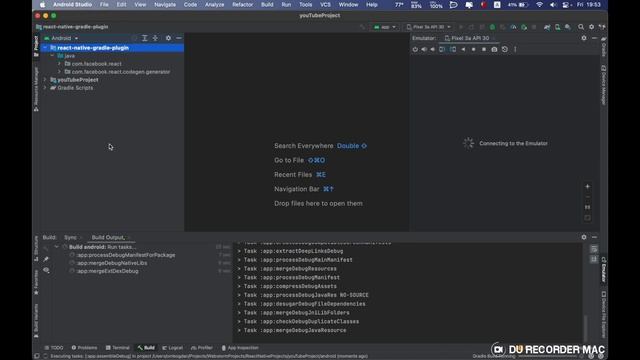The height and width of the screenshot is (360, 640).
Task: Click the emulator volume up icon
Action: [x=424, y=49]
